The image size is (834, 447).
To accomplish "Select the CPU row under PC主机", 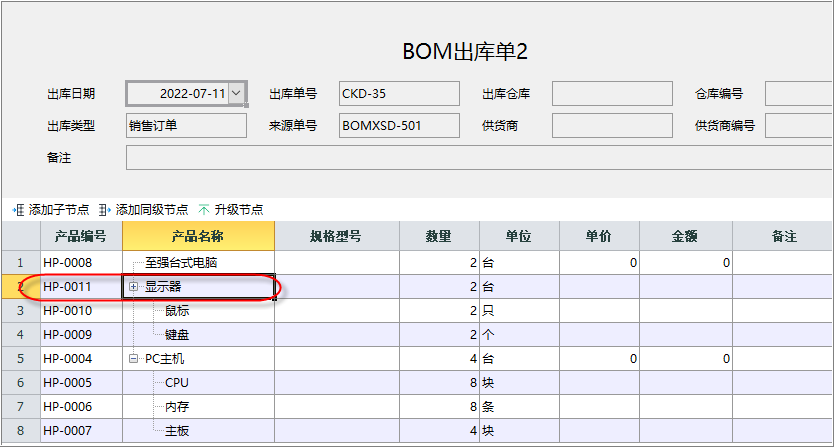I will pos(177,383).
